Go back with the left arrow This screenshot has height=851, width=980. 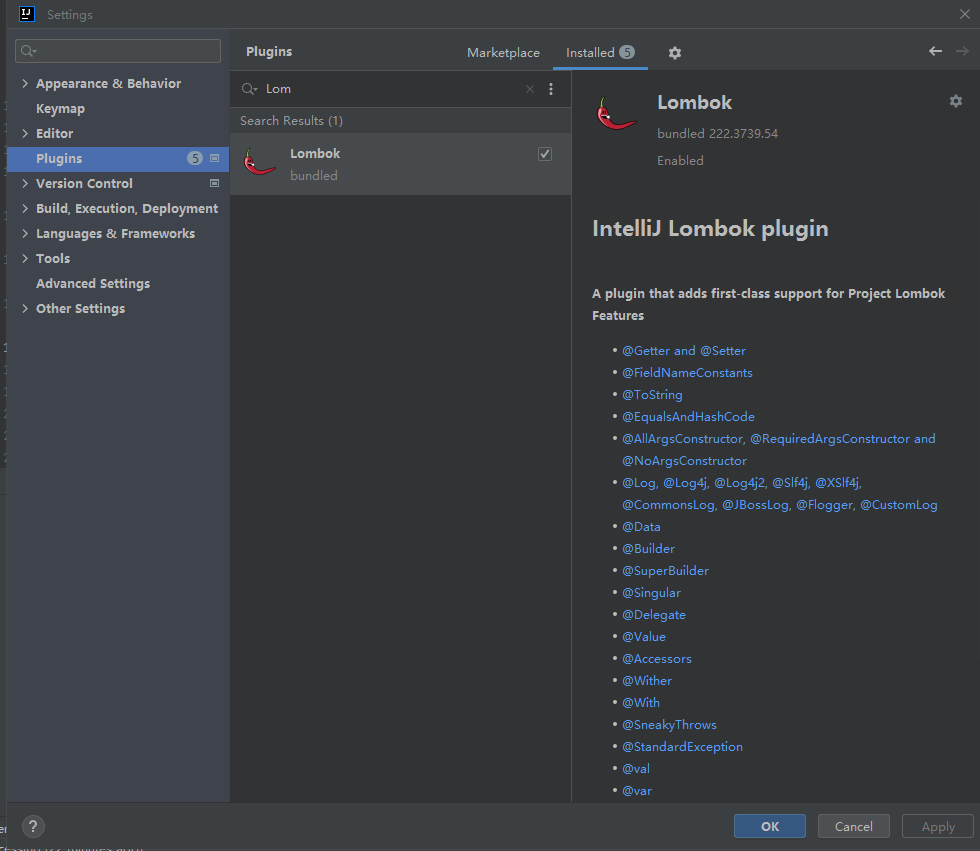[935, 51]
